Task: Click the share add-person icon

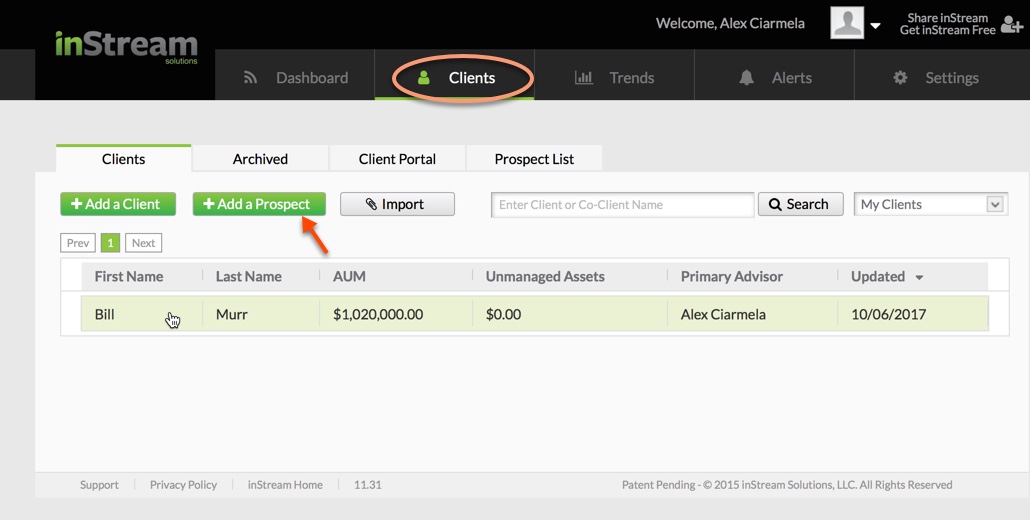Action: point(1012,24)
